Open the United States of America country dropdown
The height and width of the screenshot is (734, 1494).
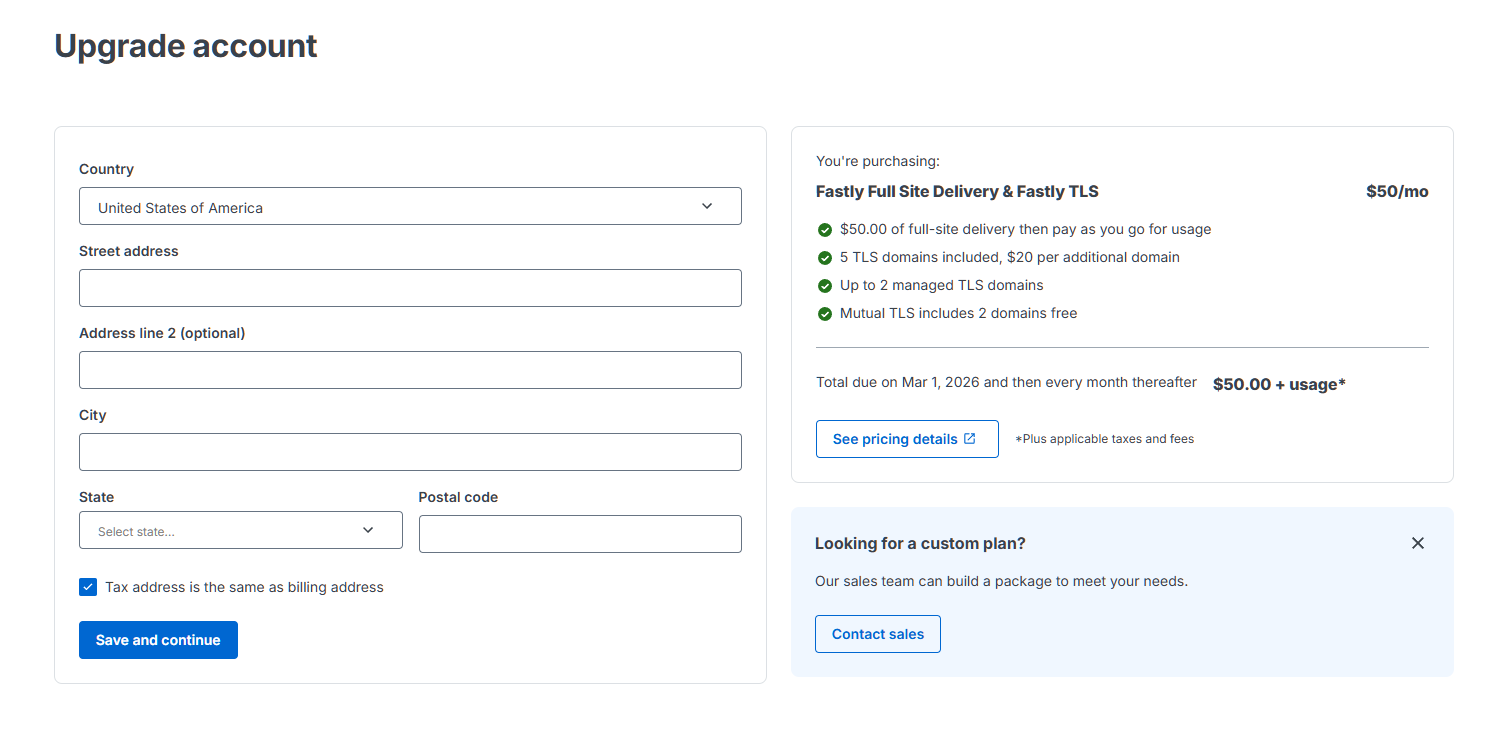click(410, 207)
